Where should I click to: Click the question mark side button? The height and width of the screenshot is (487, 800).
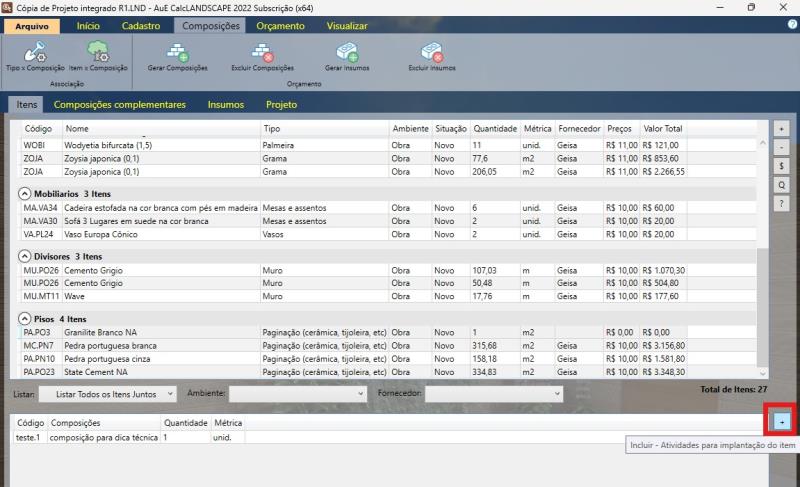(781, 203)
